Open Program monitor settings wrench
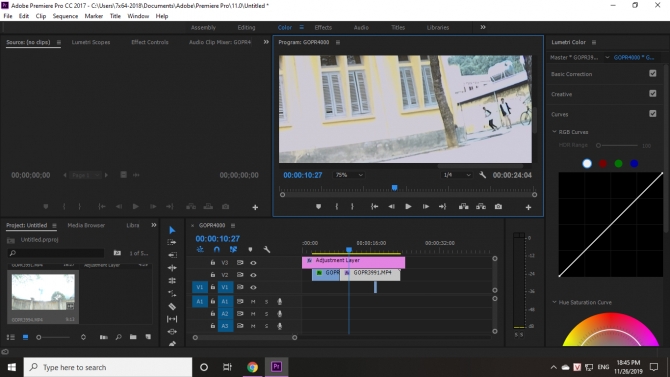Viewport: 670px width, 377px height. [x=482, y=175]
